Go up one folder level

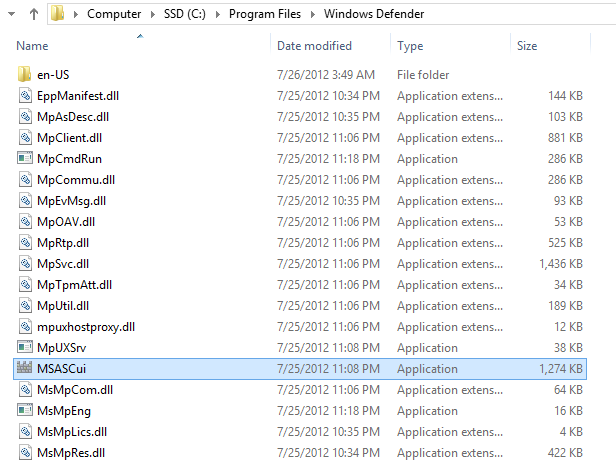coord(34,14)
